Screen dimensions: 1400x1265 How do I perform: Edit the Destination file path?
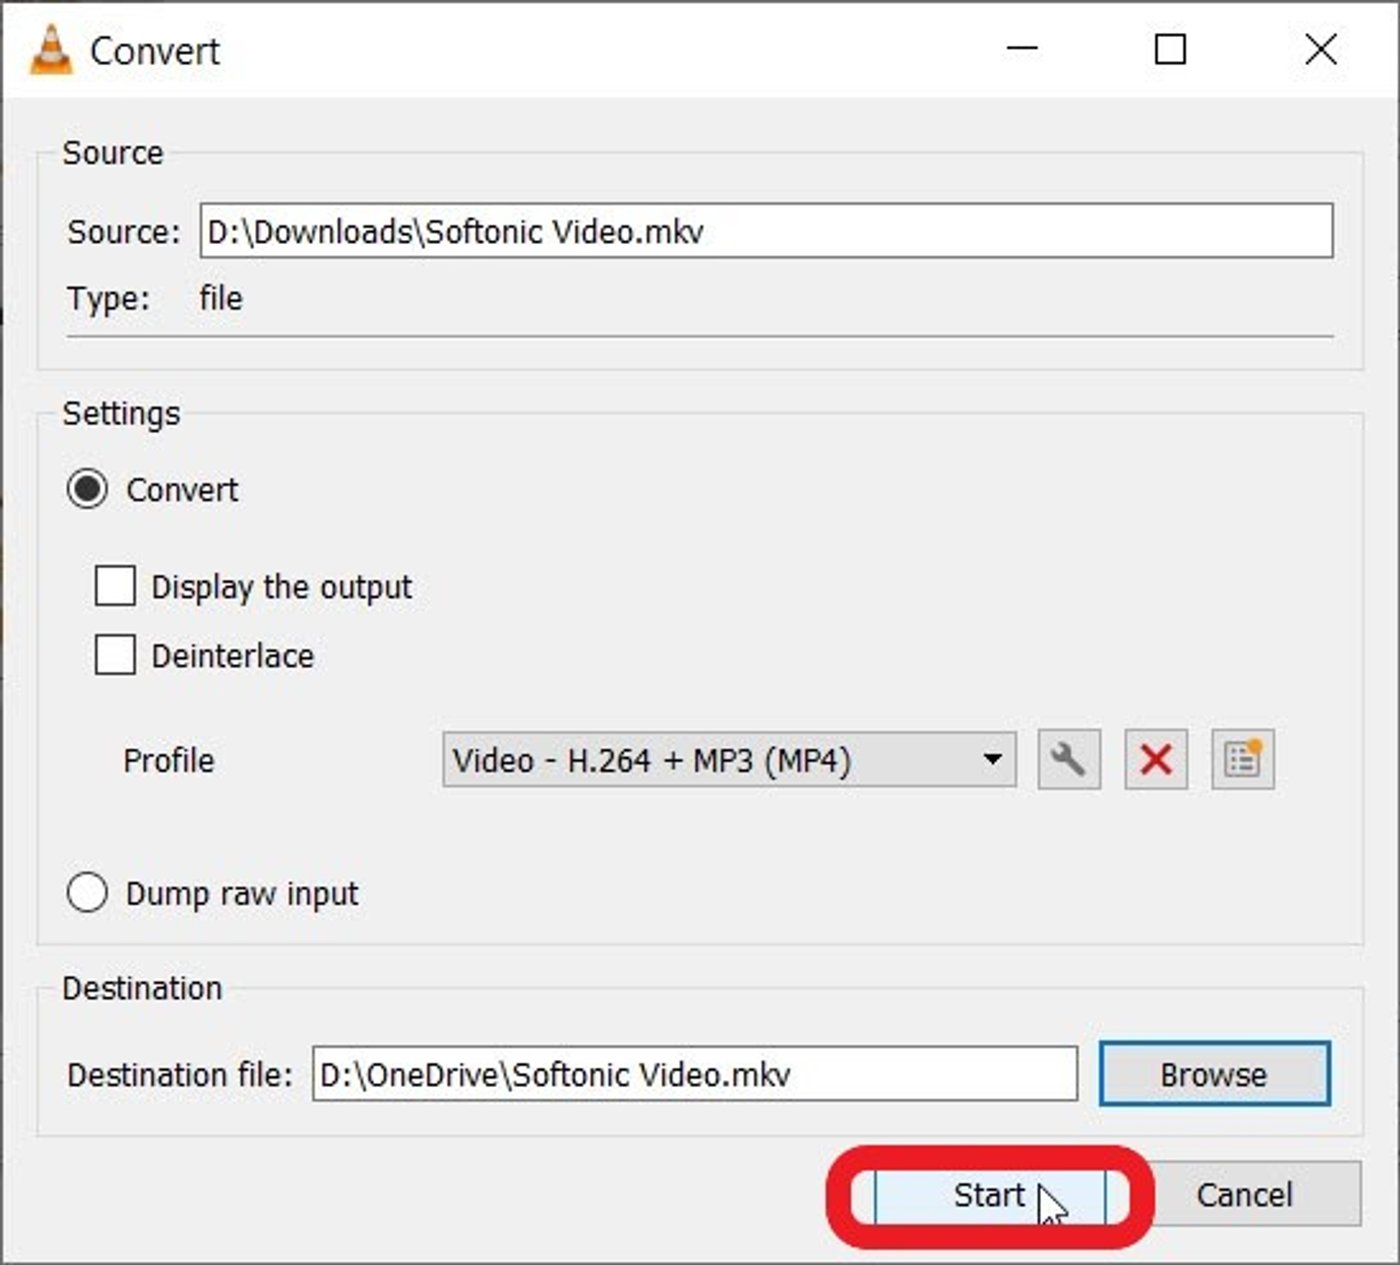pyautogui.click(x=694, y=1075)
